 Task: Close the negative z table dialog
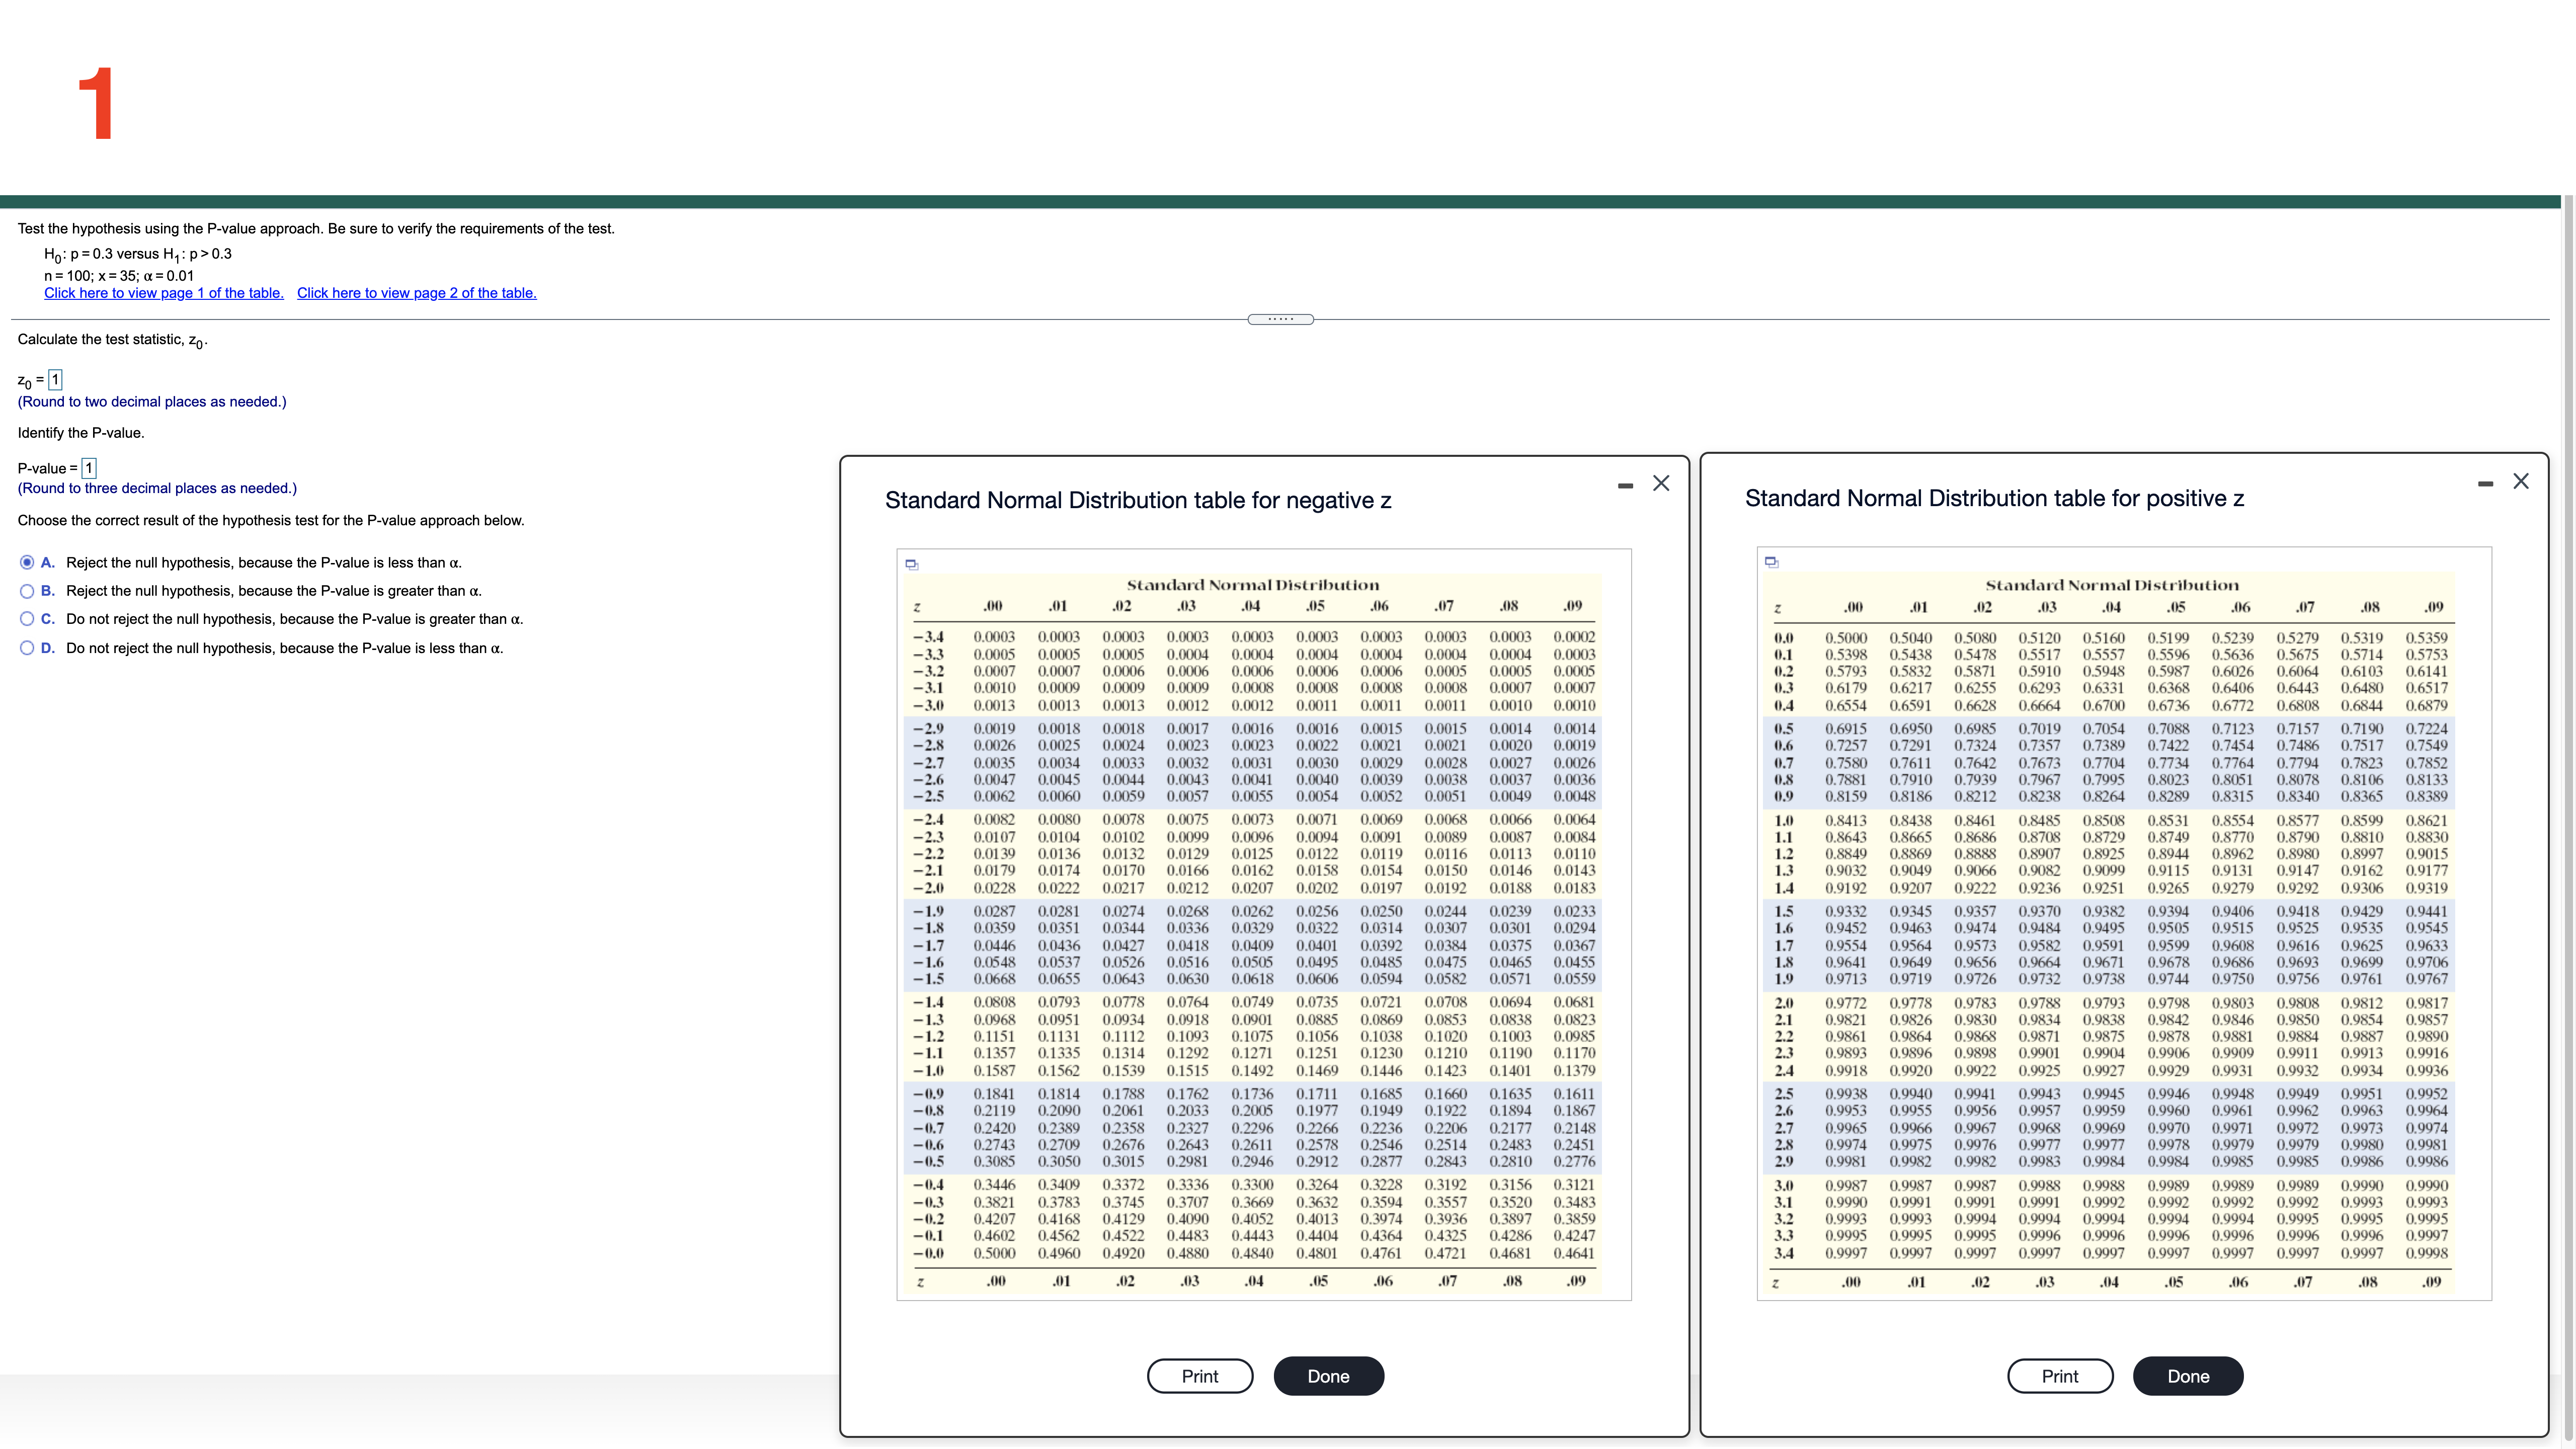1661,483
